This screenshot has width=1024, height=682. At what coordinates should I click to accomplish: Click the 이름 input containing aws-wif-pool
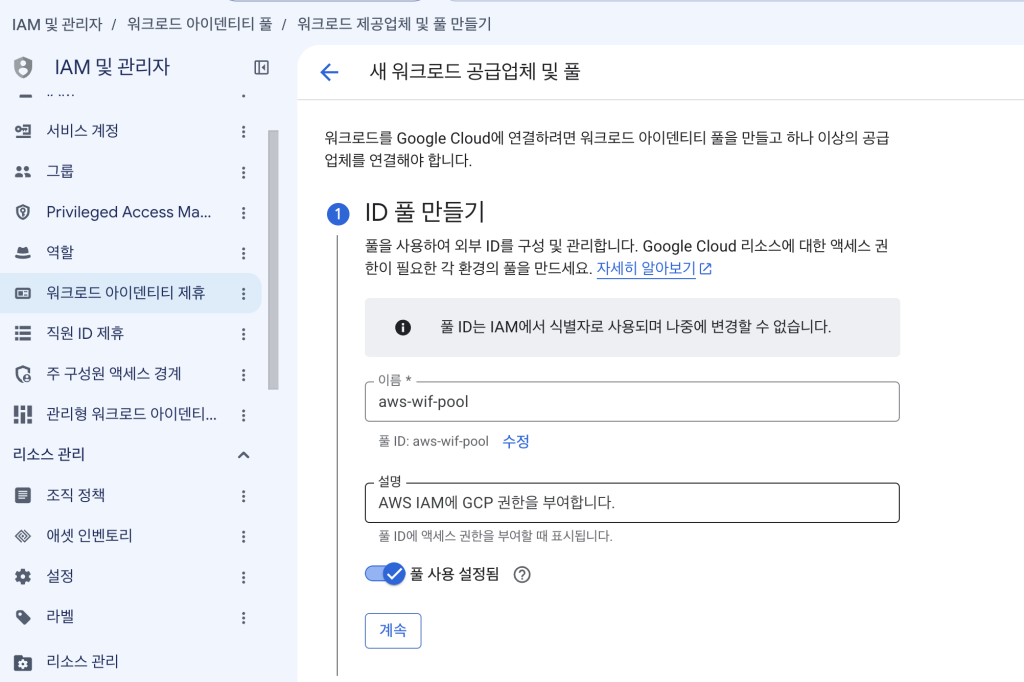[632, 402]
